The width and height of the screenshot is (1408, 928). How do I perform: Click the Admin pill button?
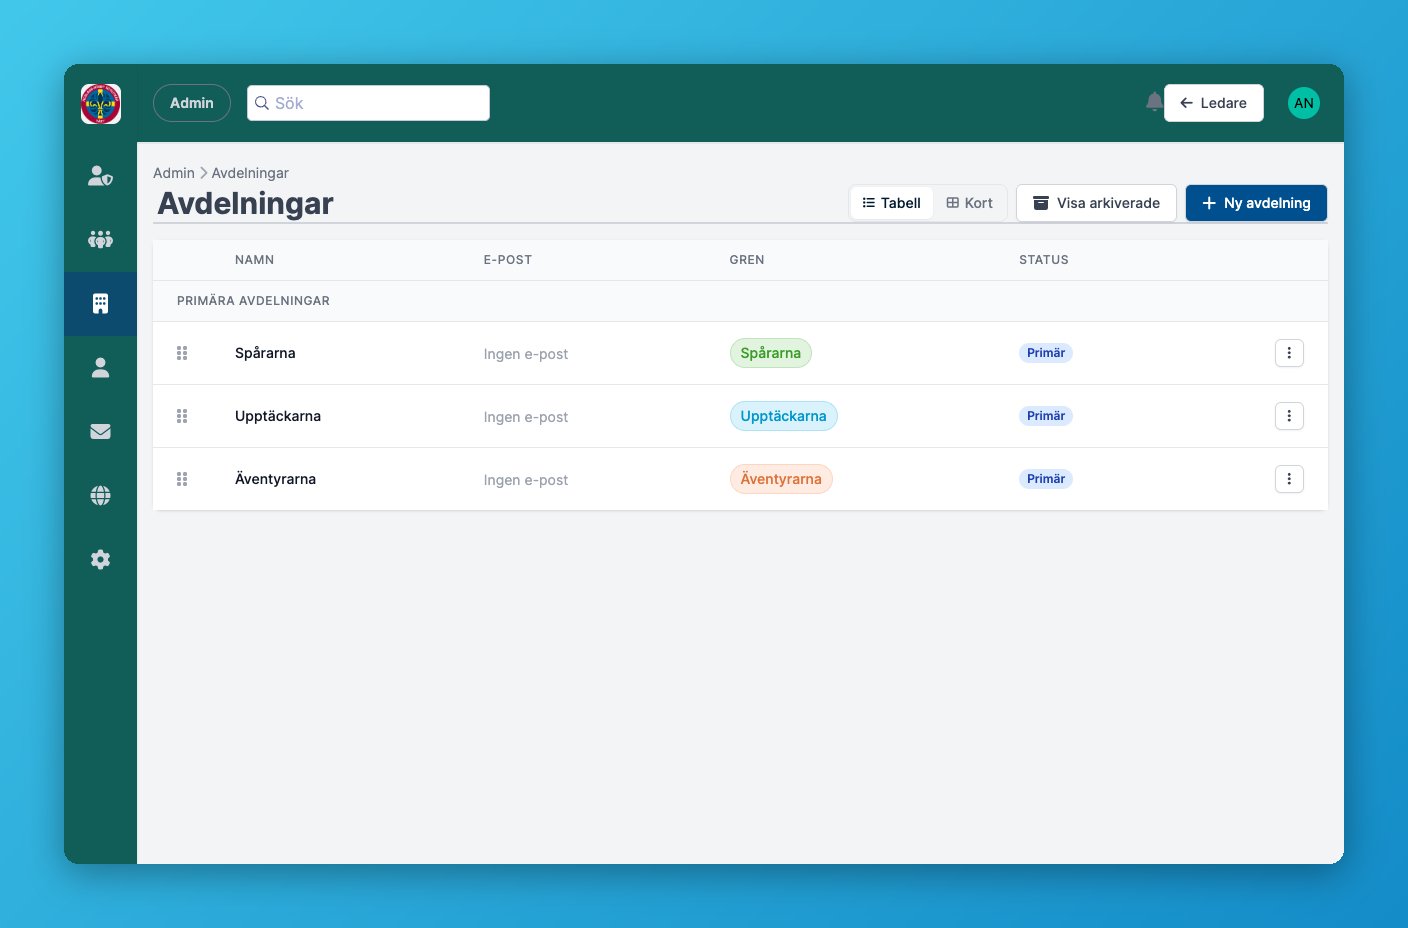click(x=192, y=103)
